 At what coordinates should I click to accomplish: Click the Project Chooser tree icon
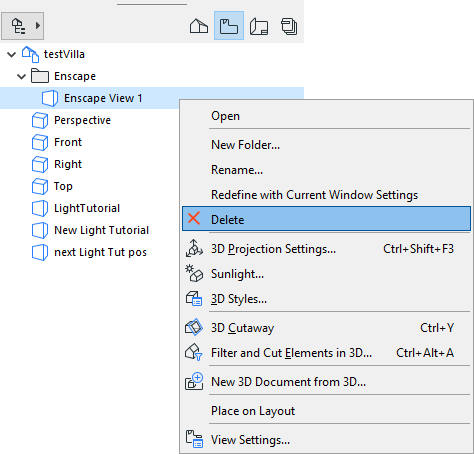[18, 26]
